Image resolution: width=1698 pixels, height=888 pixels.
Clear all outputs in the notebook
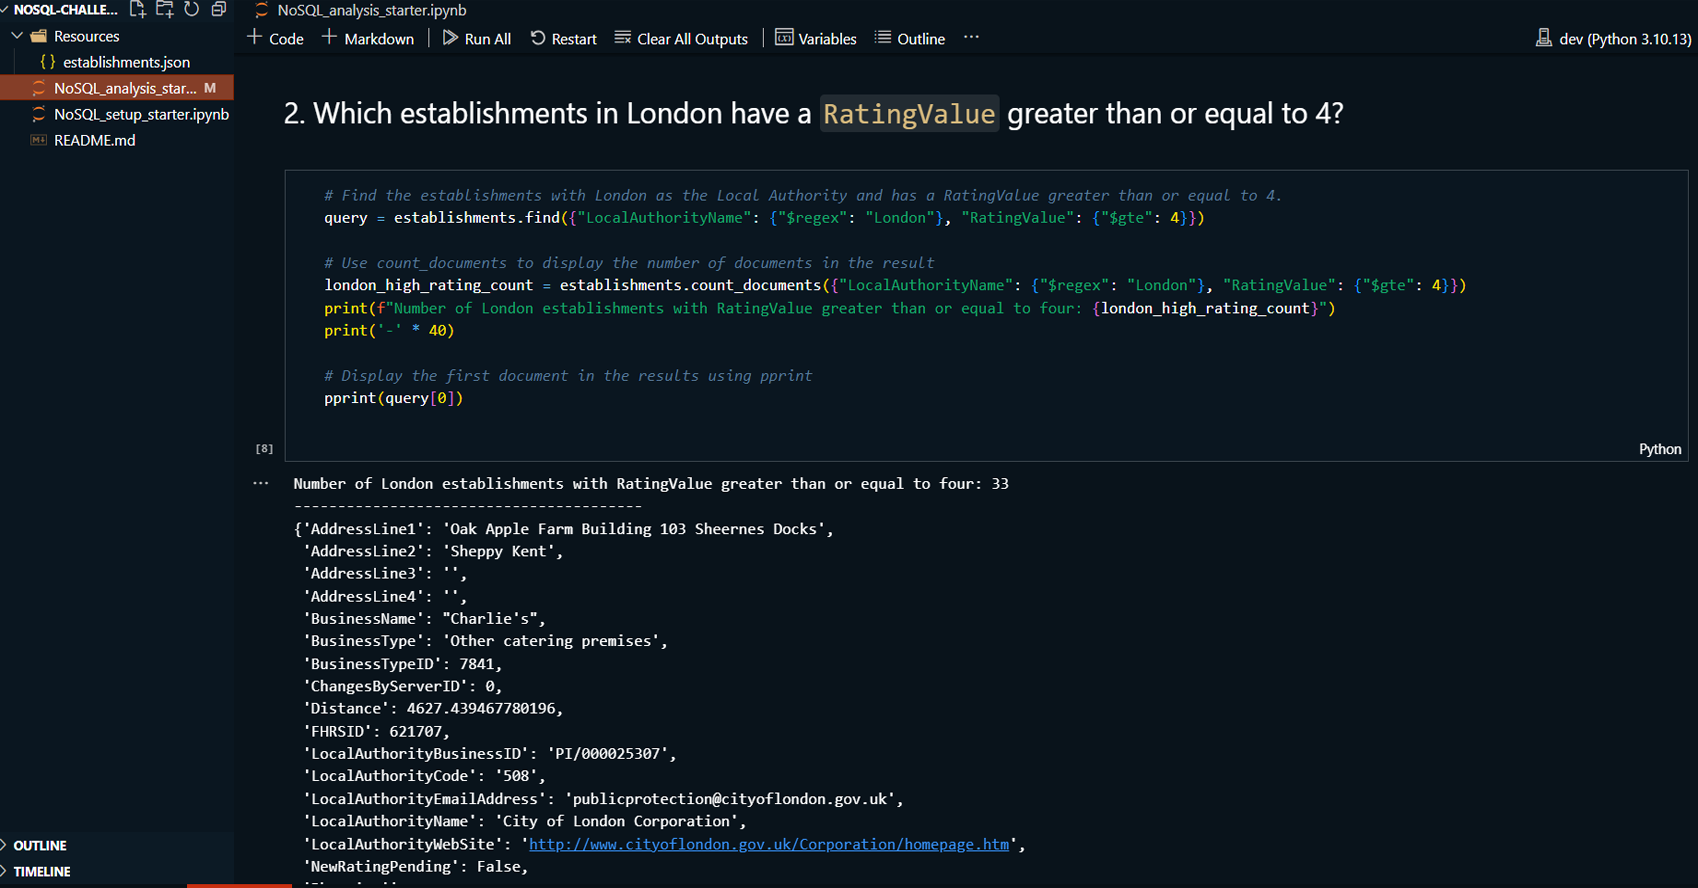(x=681, y=39)
